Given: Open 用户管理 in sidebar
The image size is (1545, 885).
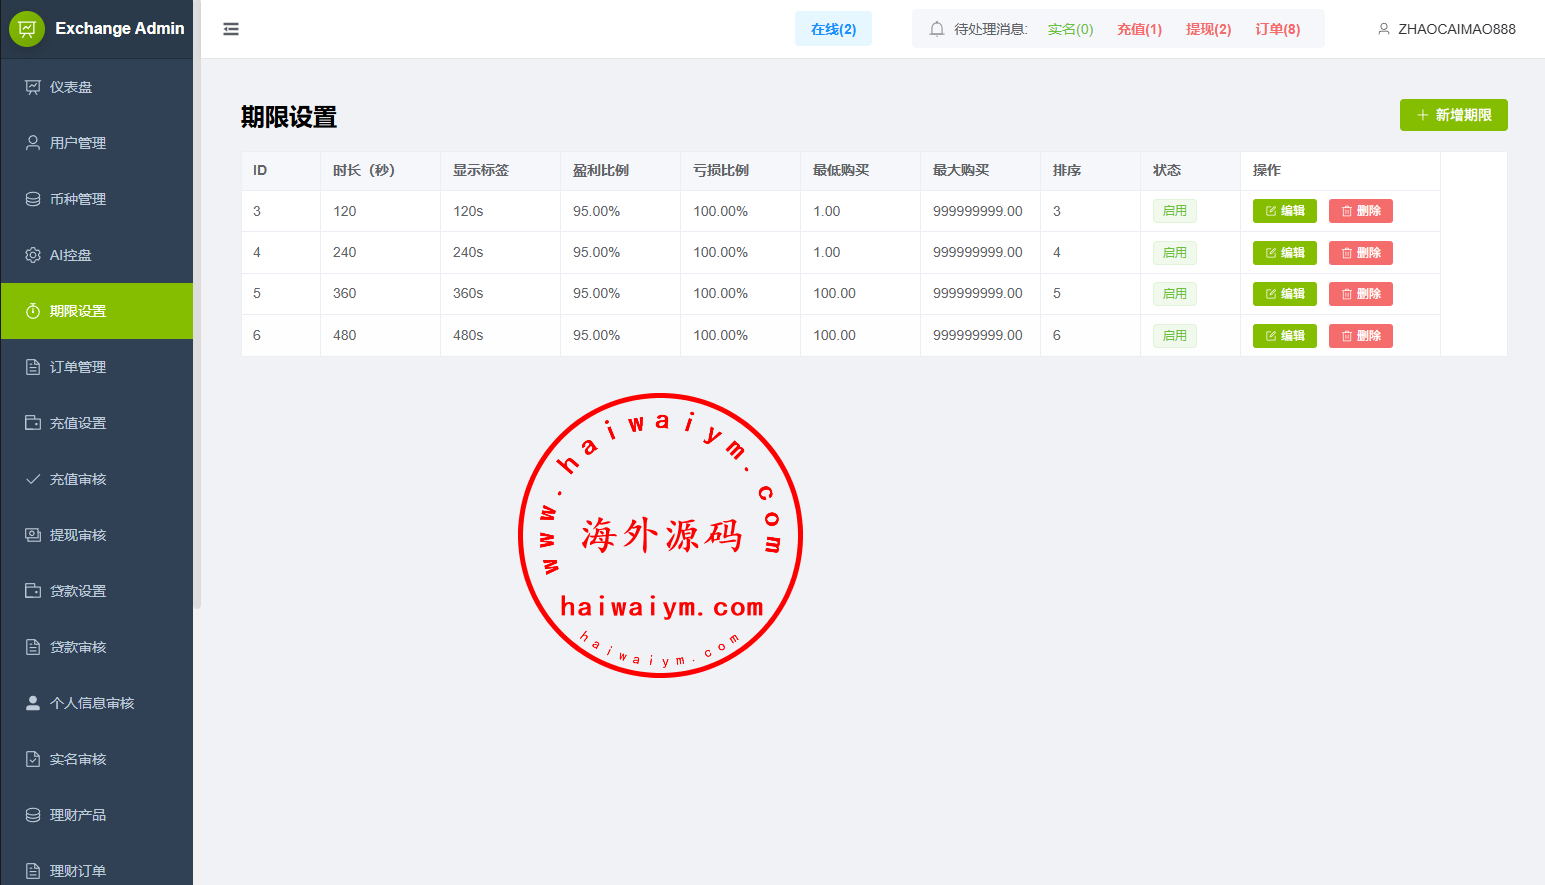Looking at the screenshot, I should (77, 143).
